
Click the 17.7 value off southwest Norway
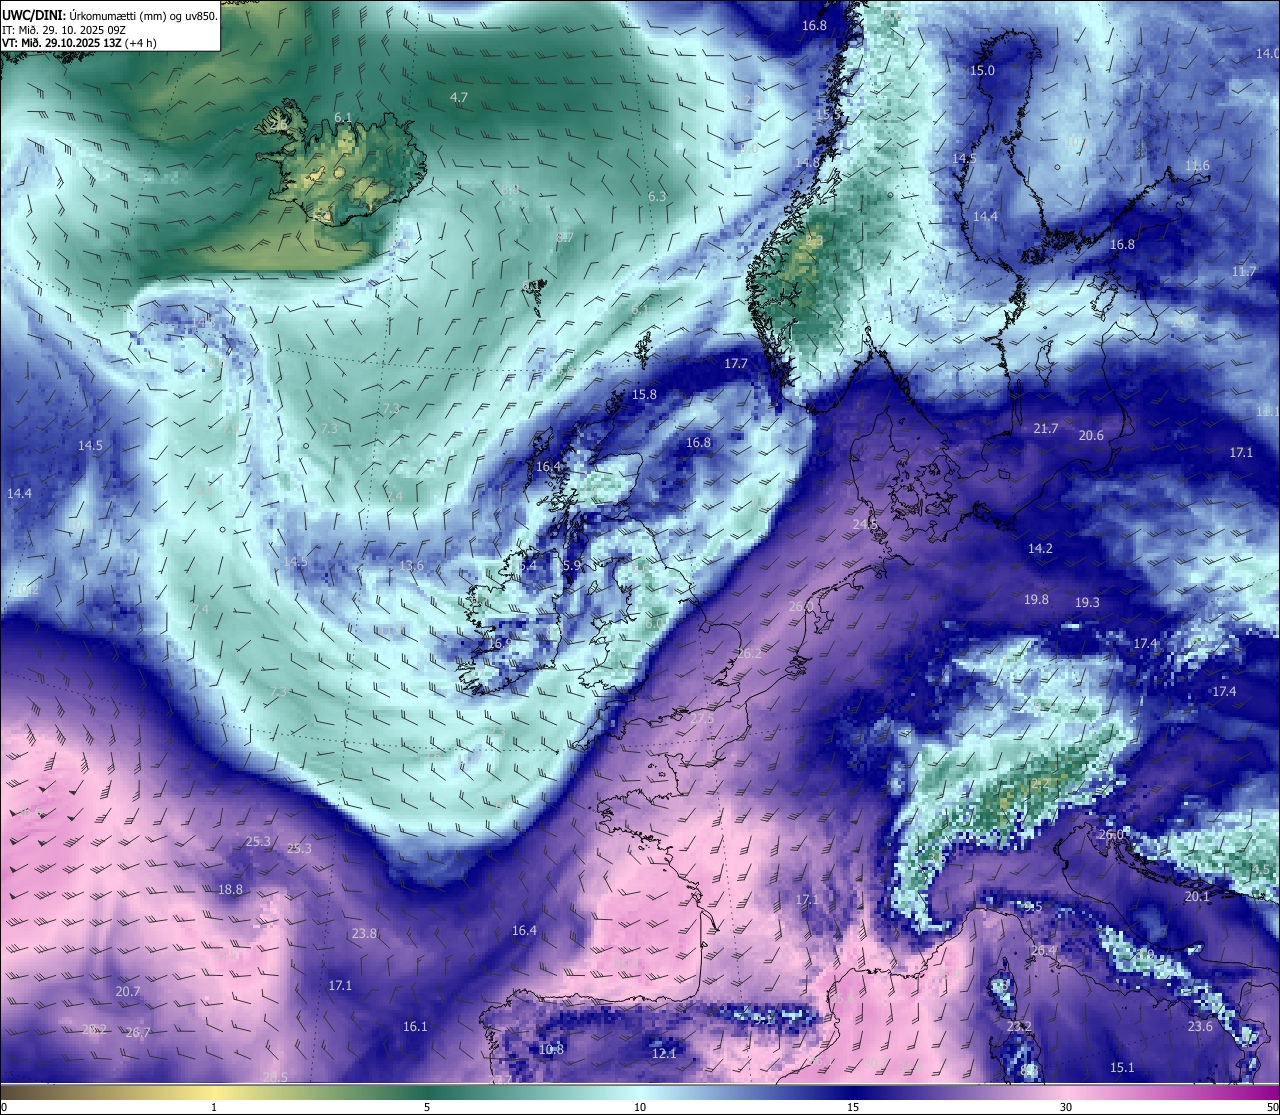point(736,364)
